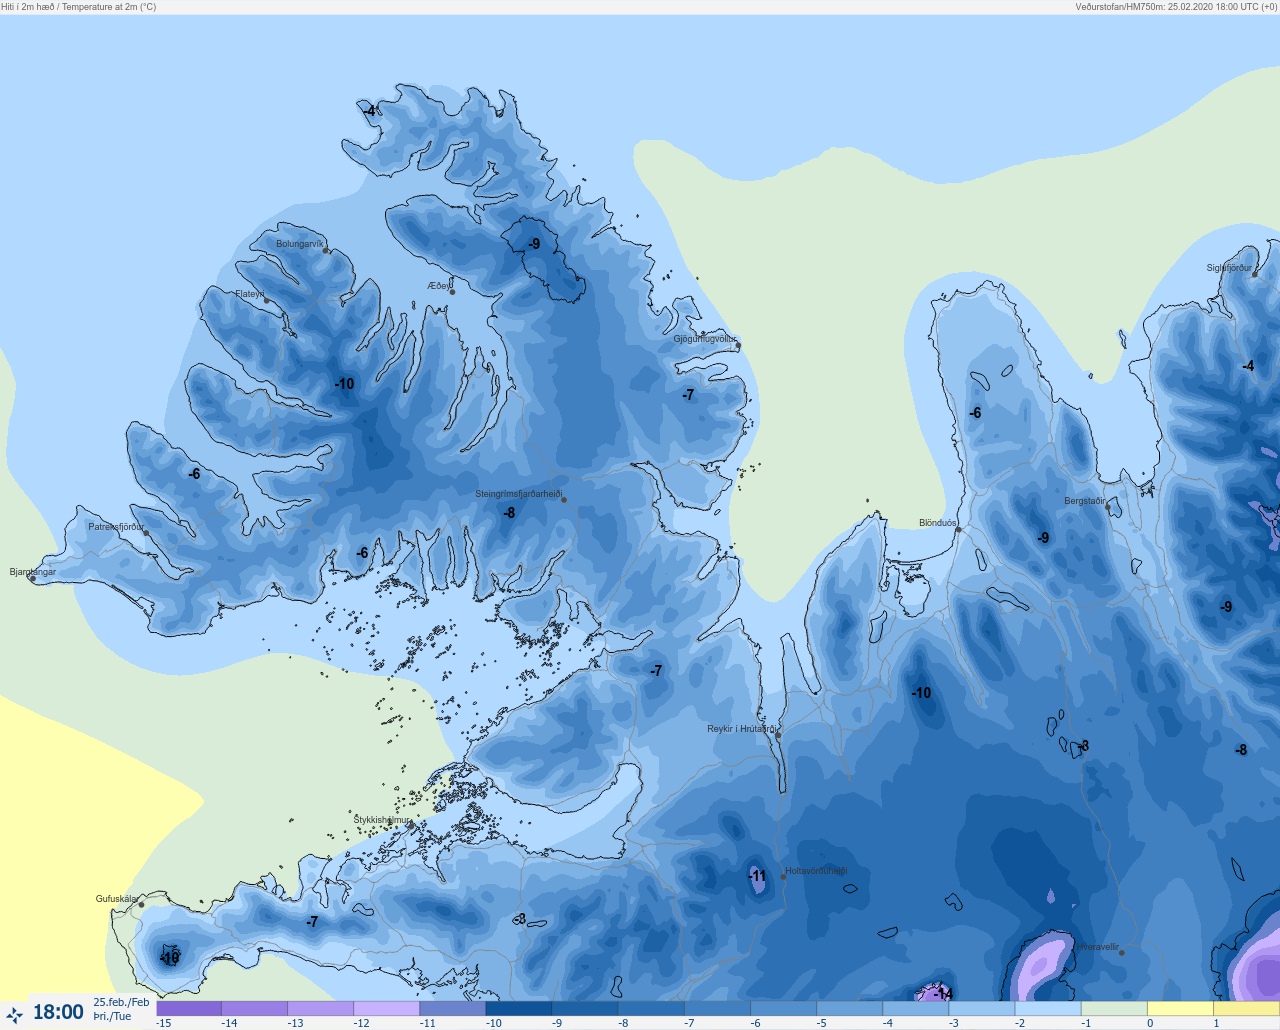This screenshot has width=1280, height=1030.
Task: Click the Æðey station point
Action: 452,292
